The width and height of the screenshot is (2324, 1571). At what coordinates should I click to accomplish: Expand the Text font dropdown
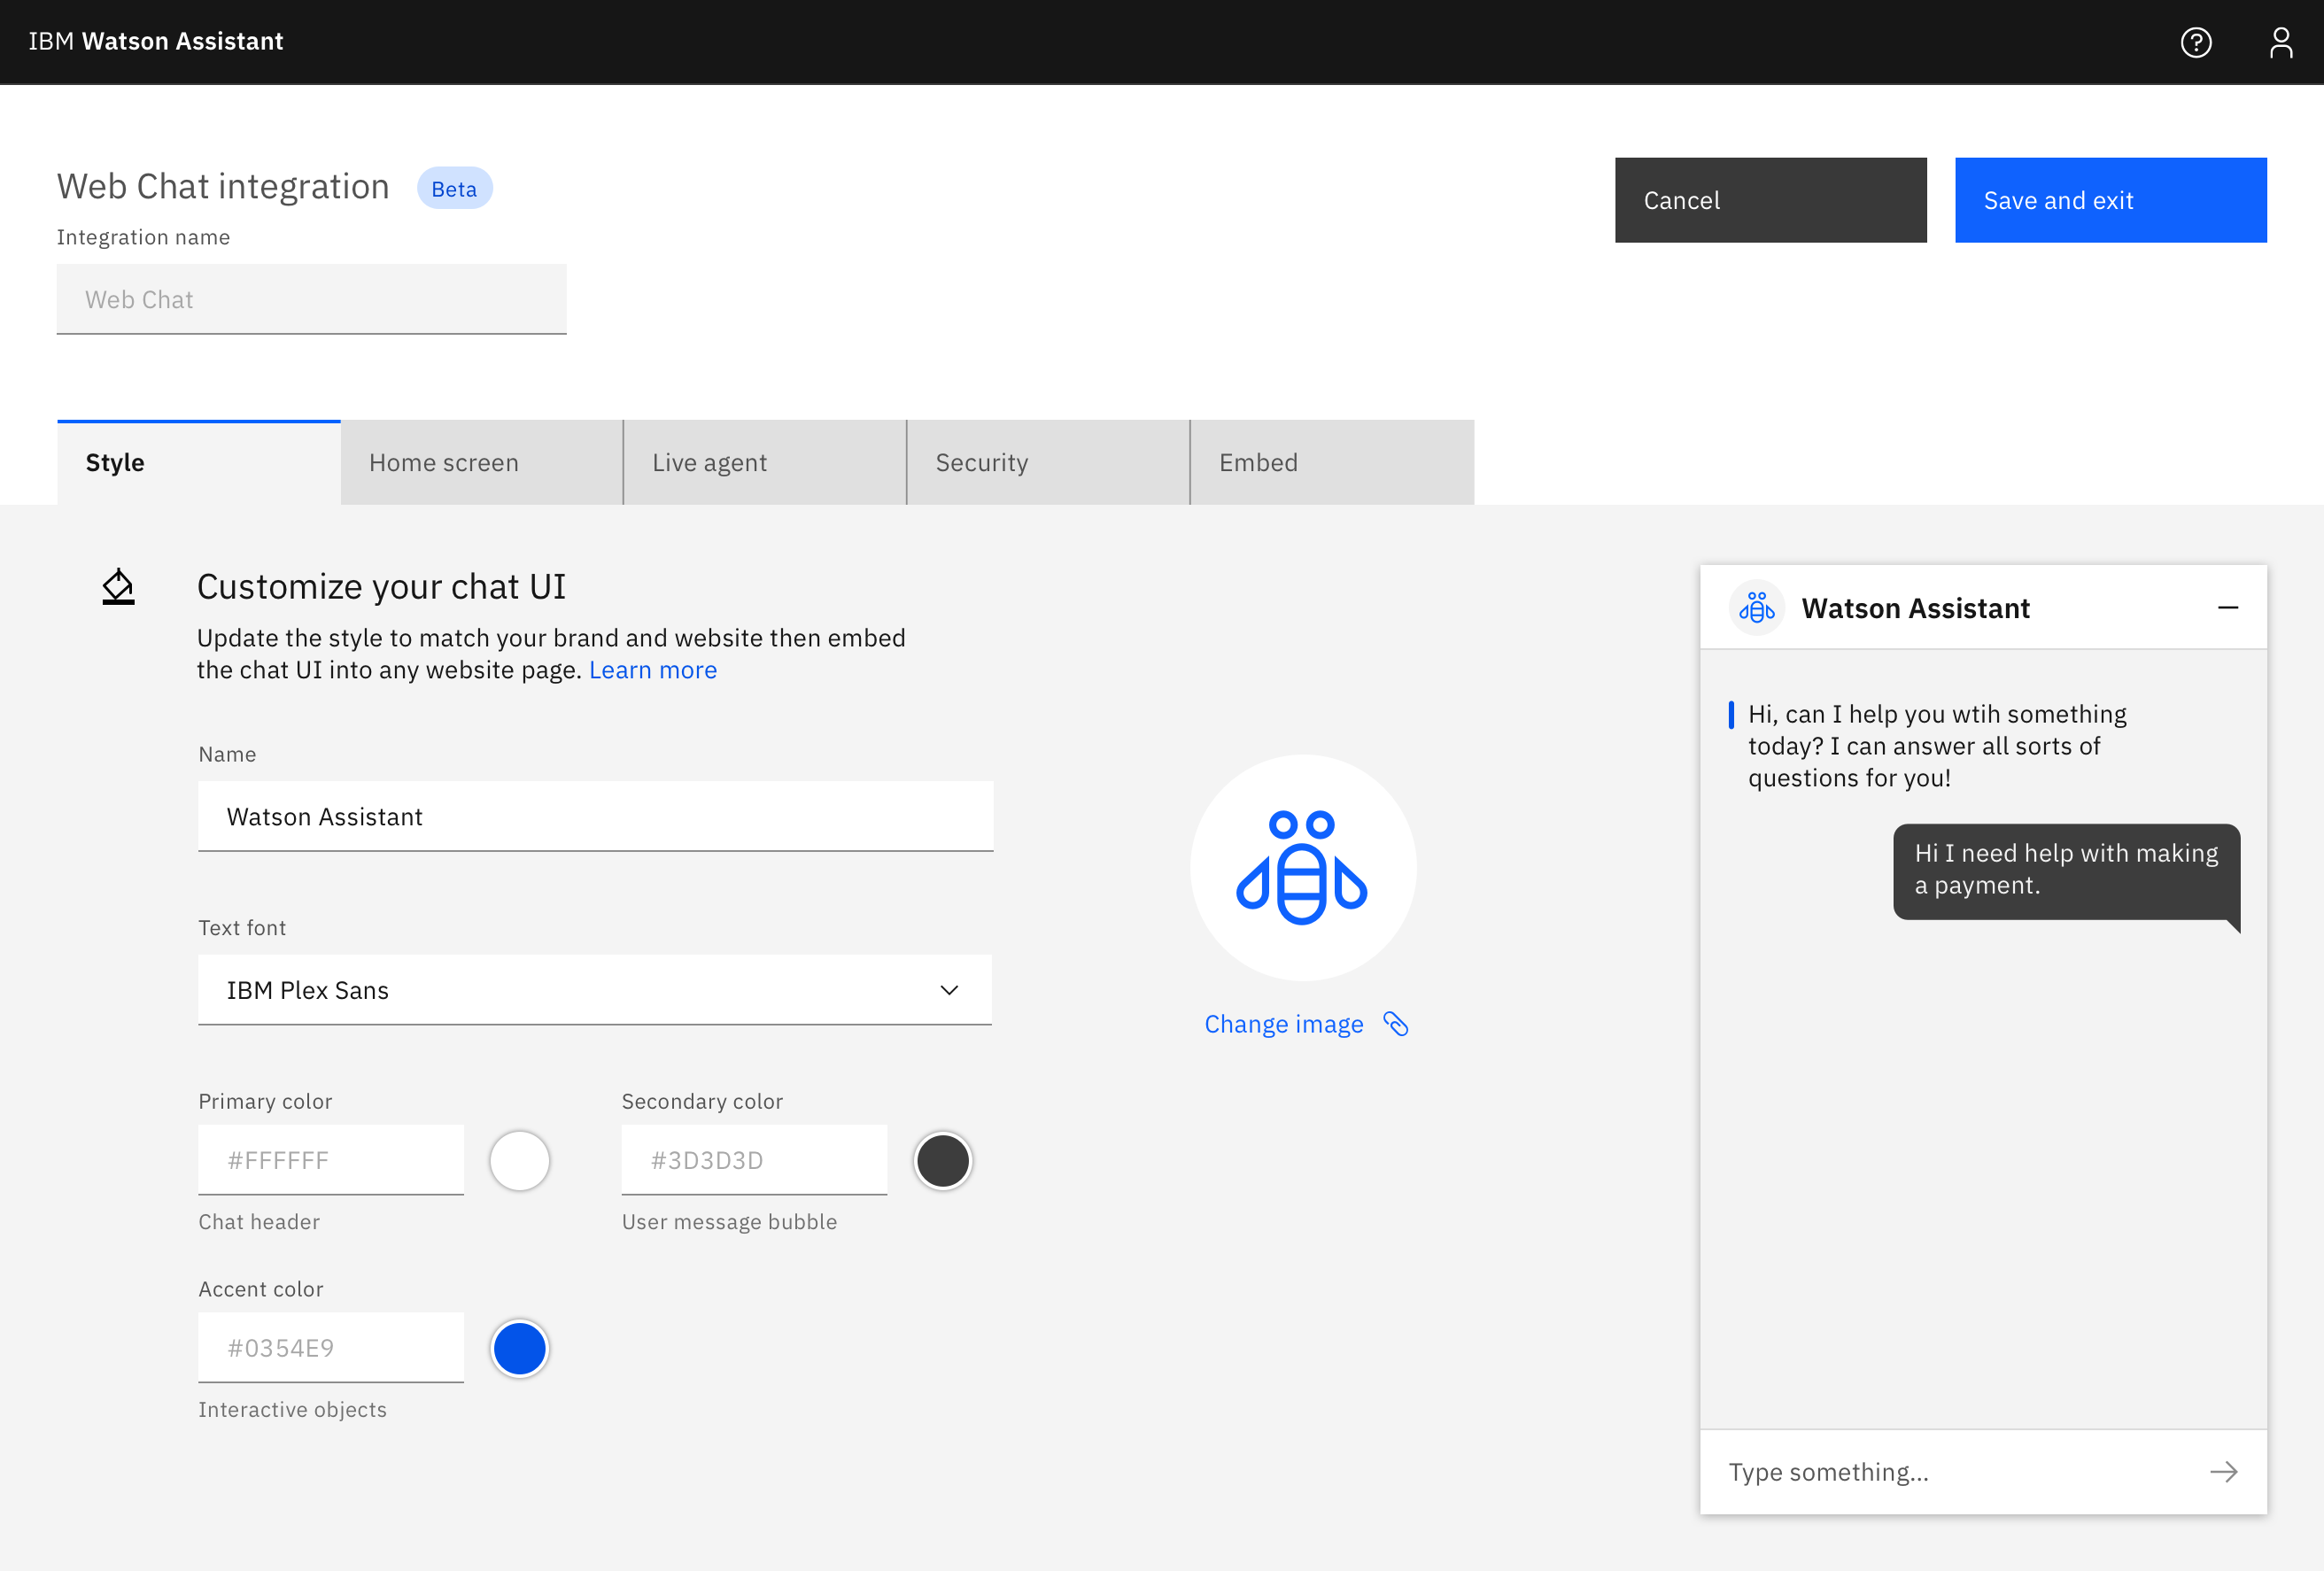[595, 990]
